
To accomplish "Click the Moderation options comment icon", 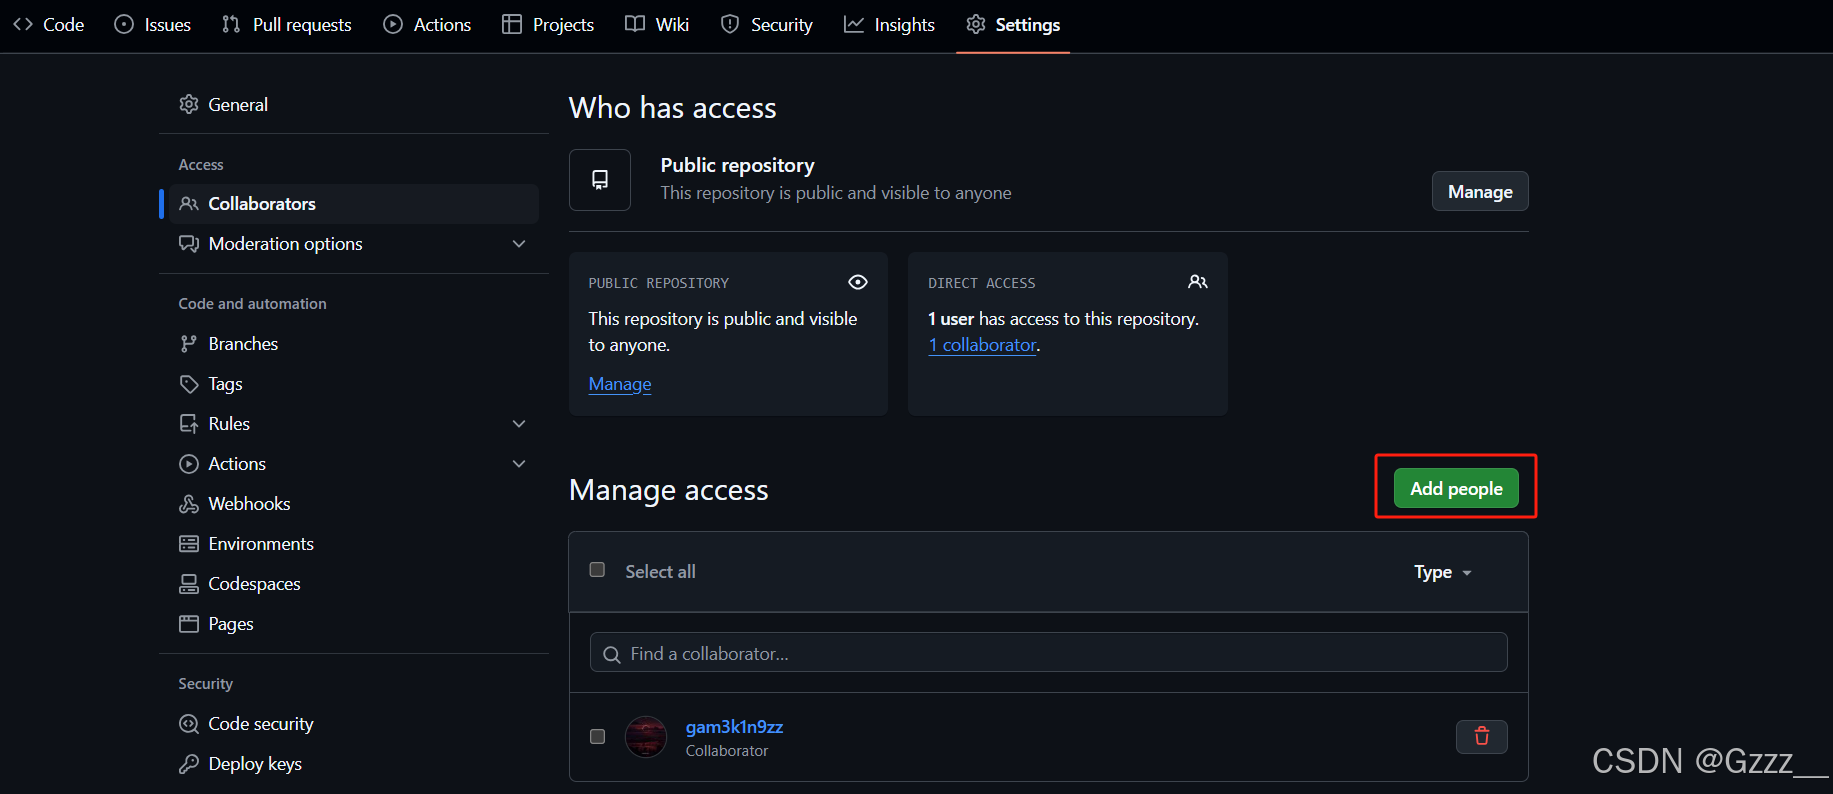I will click(189, 243).
